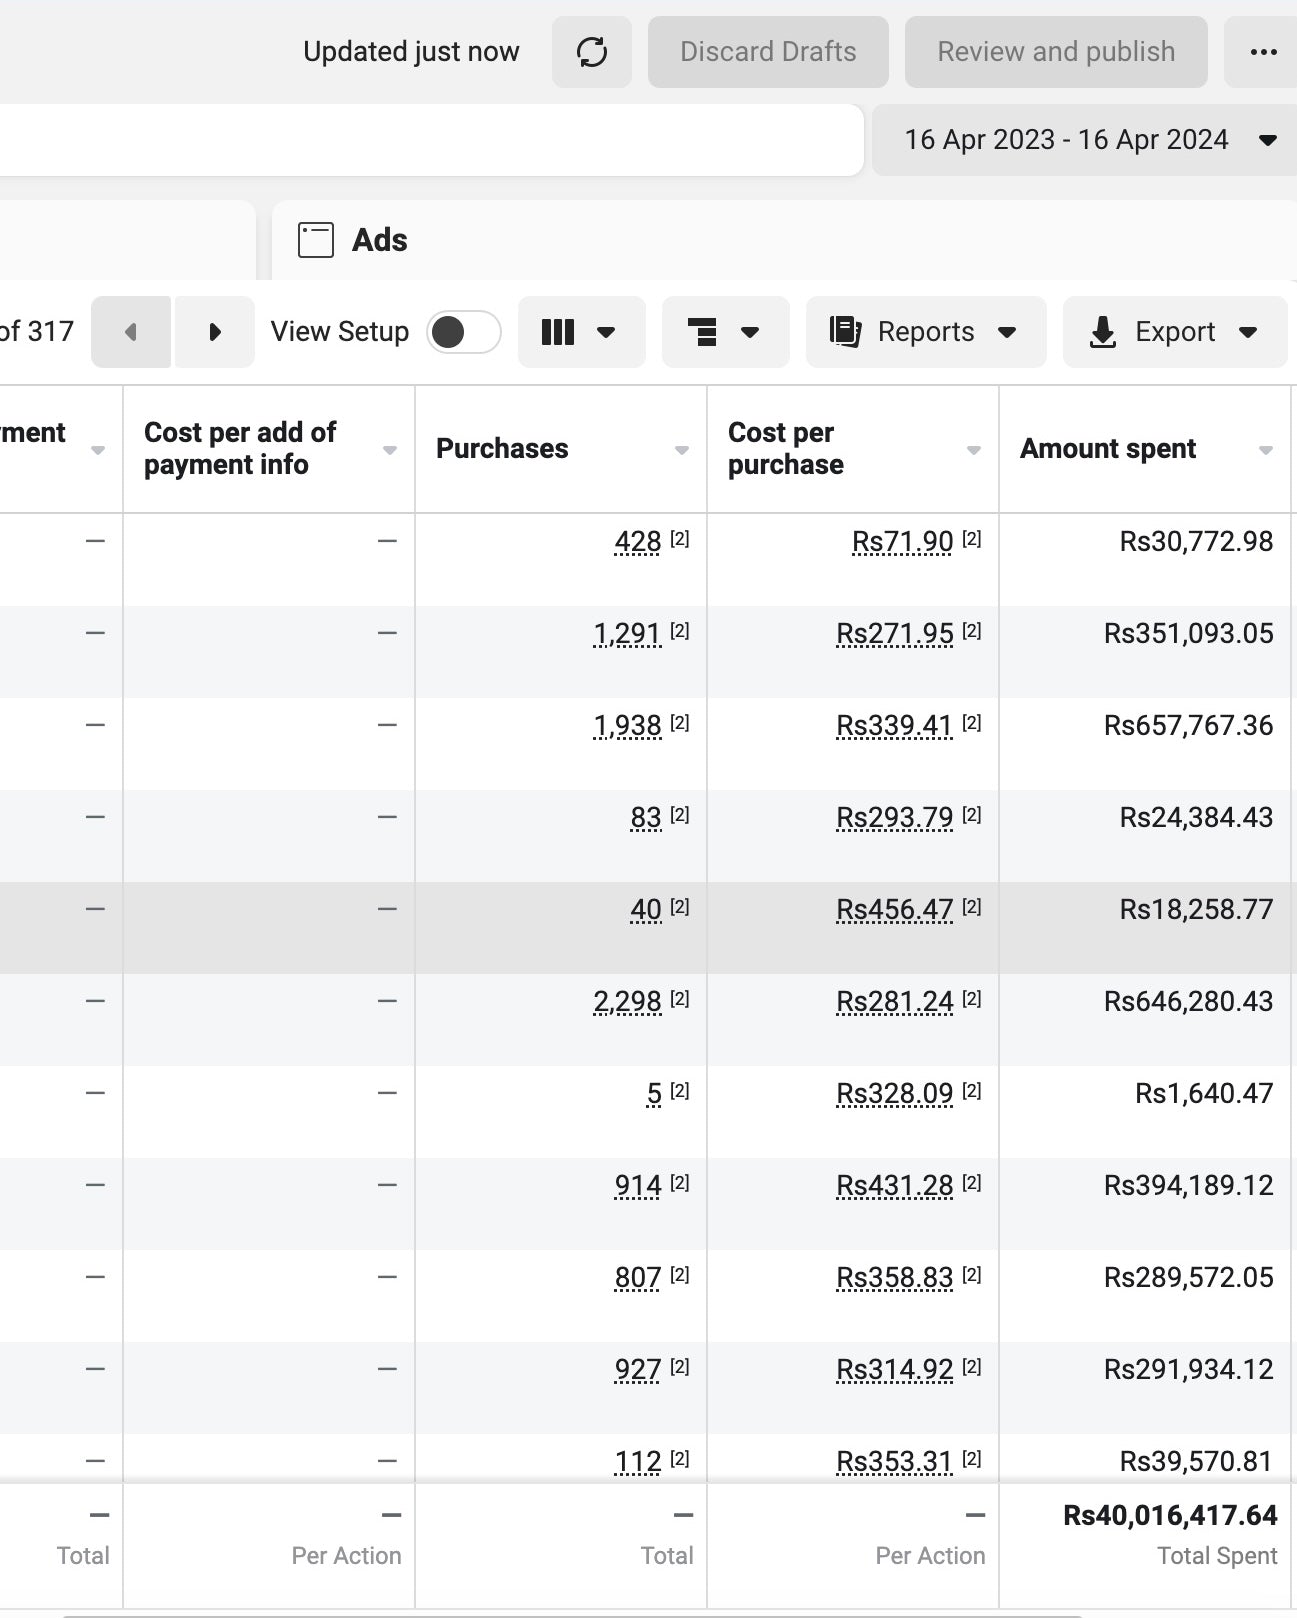Select the Rs30,772.98 amount spent cell
Screen dimensions: 1297x1618
tap(1145, 560)
